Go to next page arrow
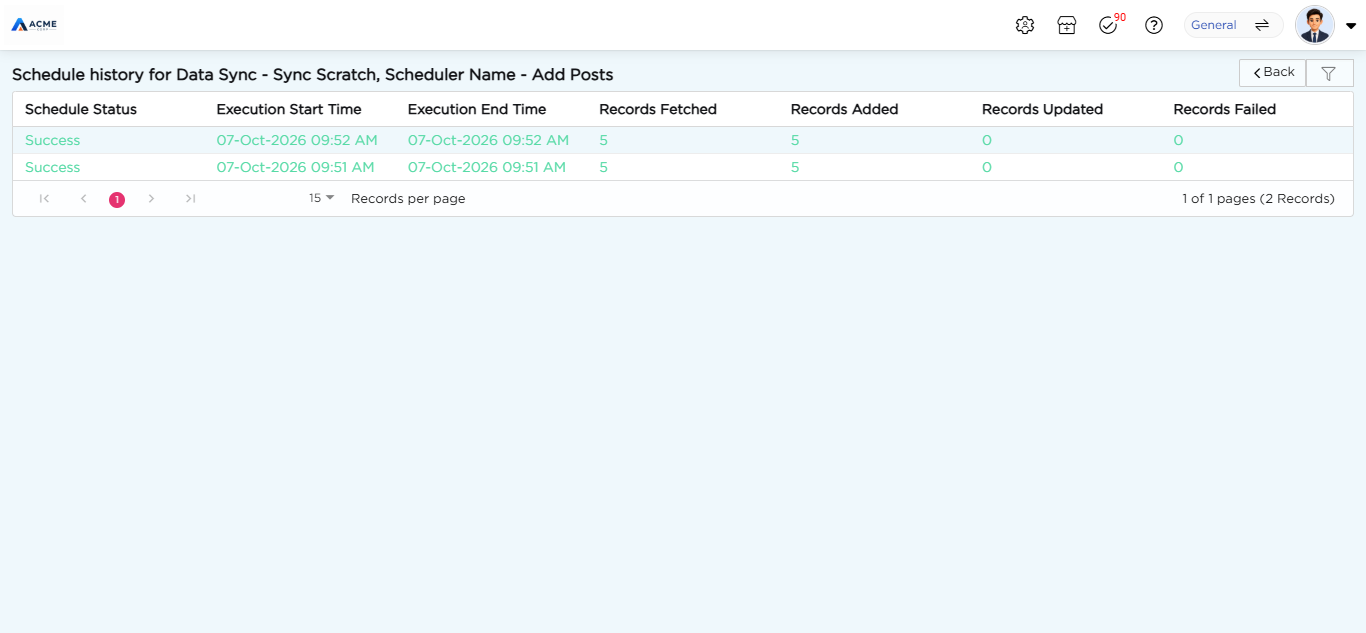 [x=151, y=199]
